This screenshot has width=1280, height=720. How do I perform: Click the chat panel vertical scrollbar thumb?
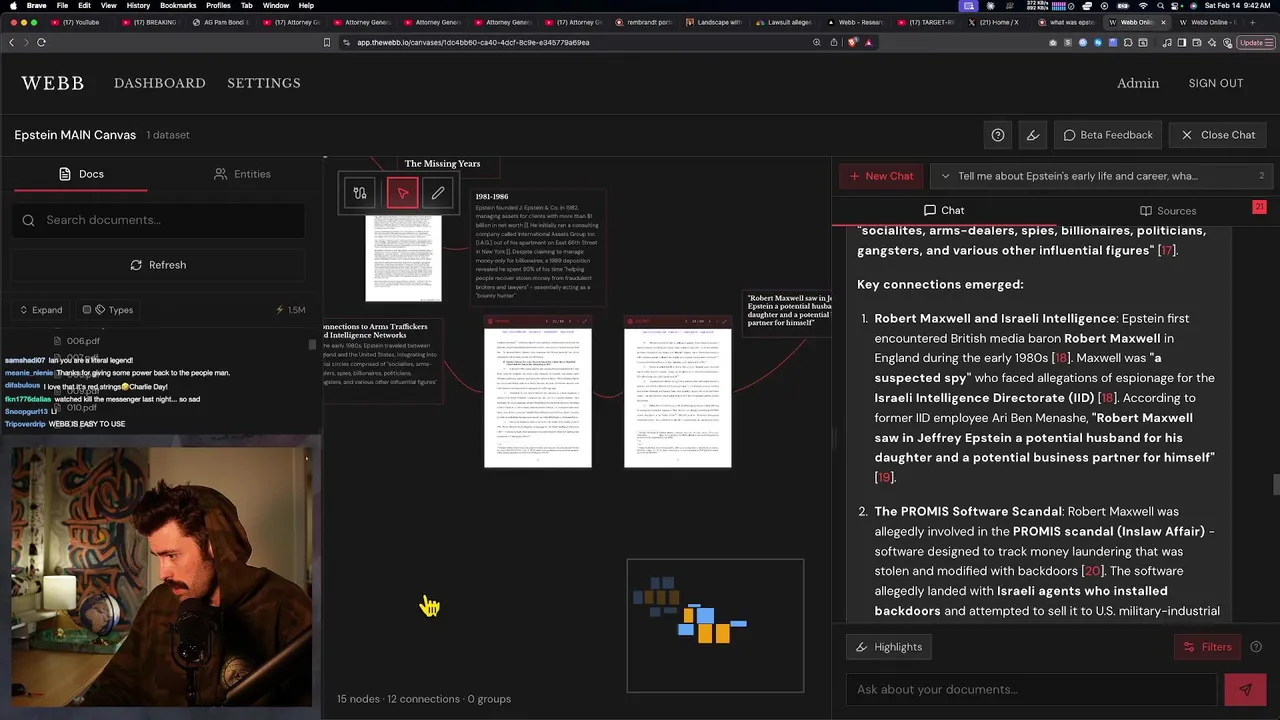pos(1275,485)
